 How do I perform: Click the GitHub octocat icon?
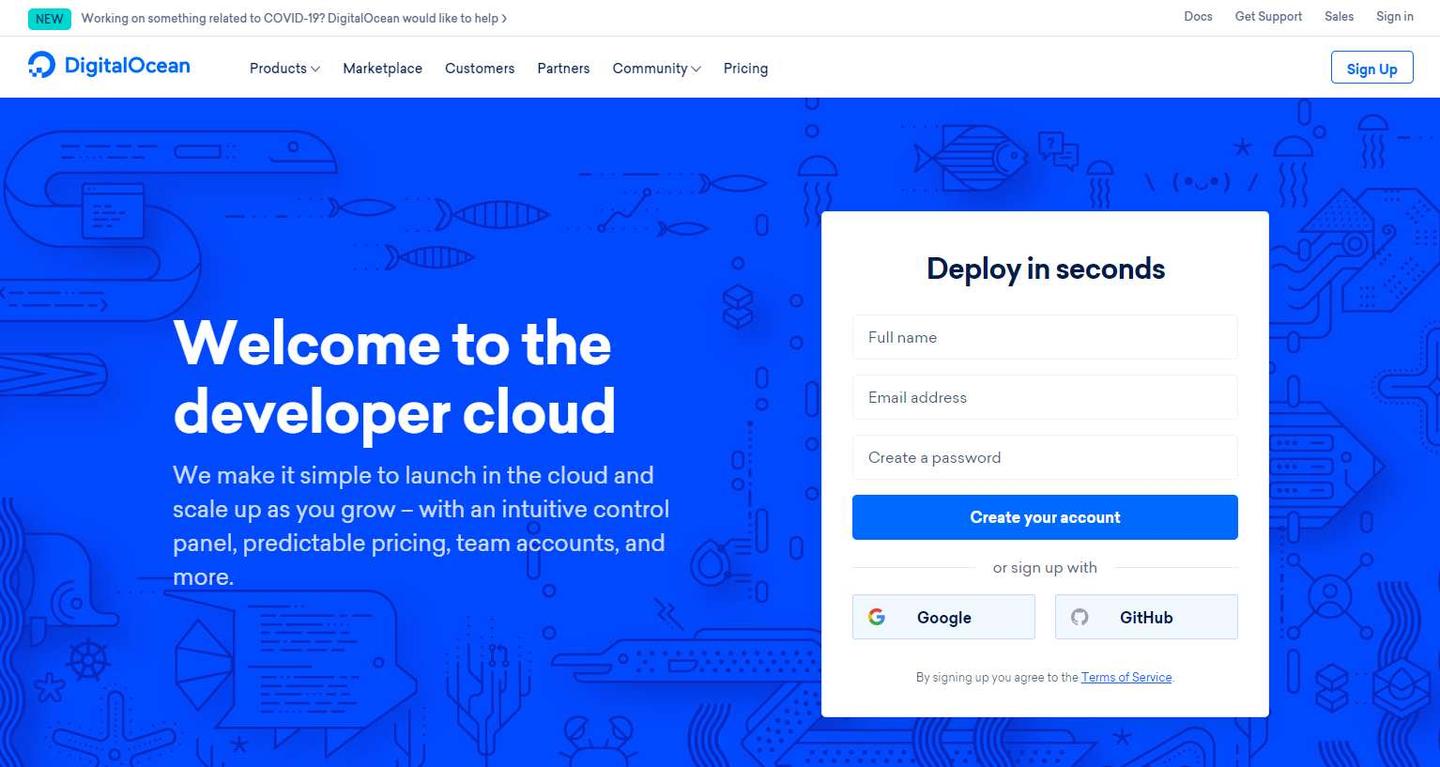pyautogui.click(x=1080, y=617)
